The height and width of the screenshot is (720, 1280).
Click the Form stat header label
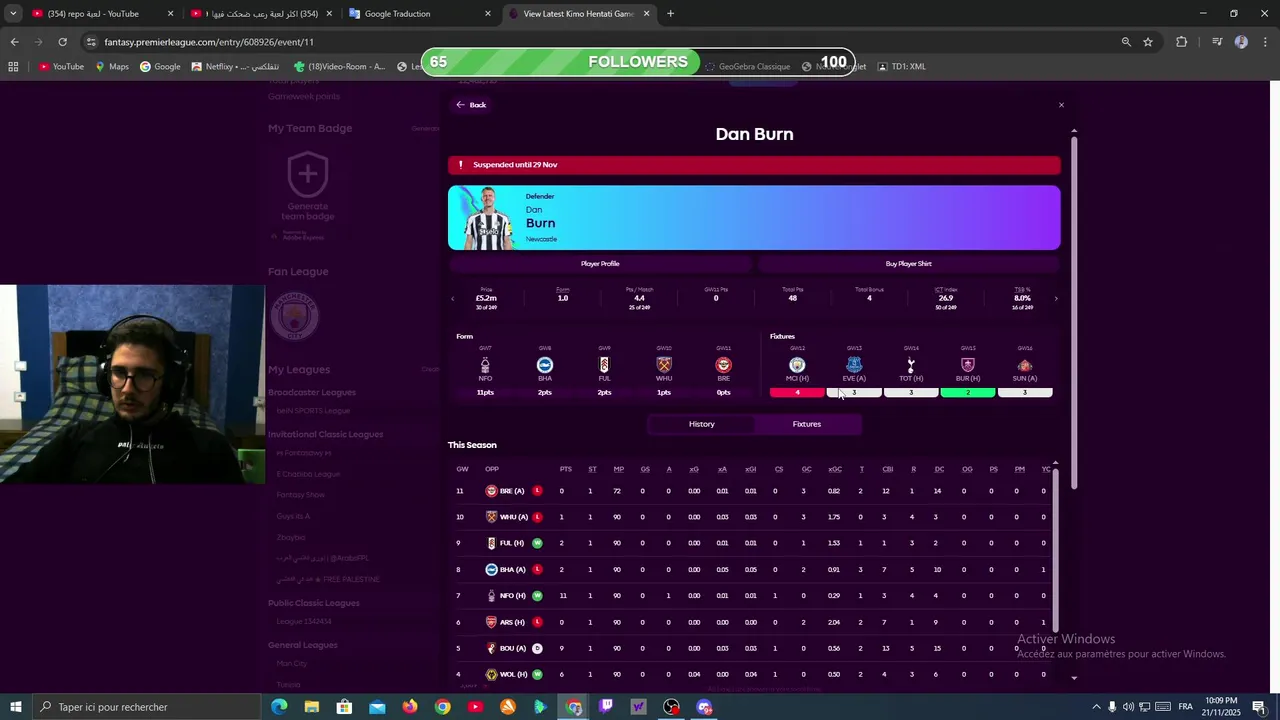click(563, 290)
